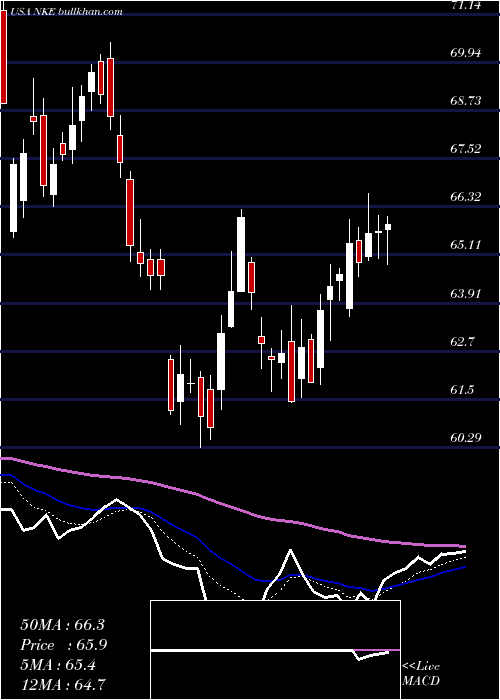Click the tall red candlestick at the chart's left edge
Viewport: 500px width, 700px height.
coord(4,57)
